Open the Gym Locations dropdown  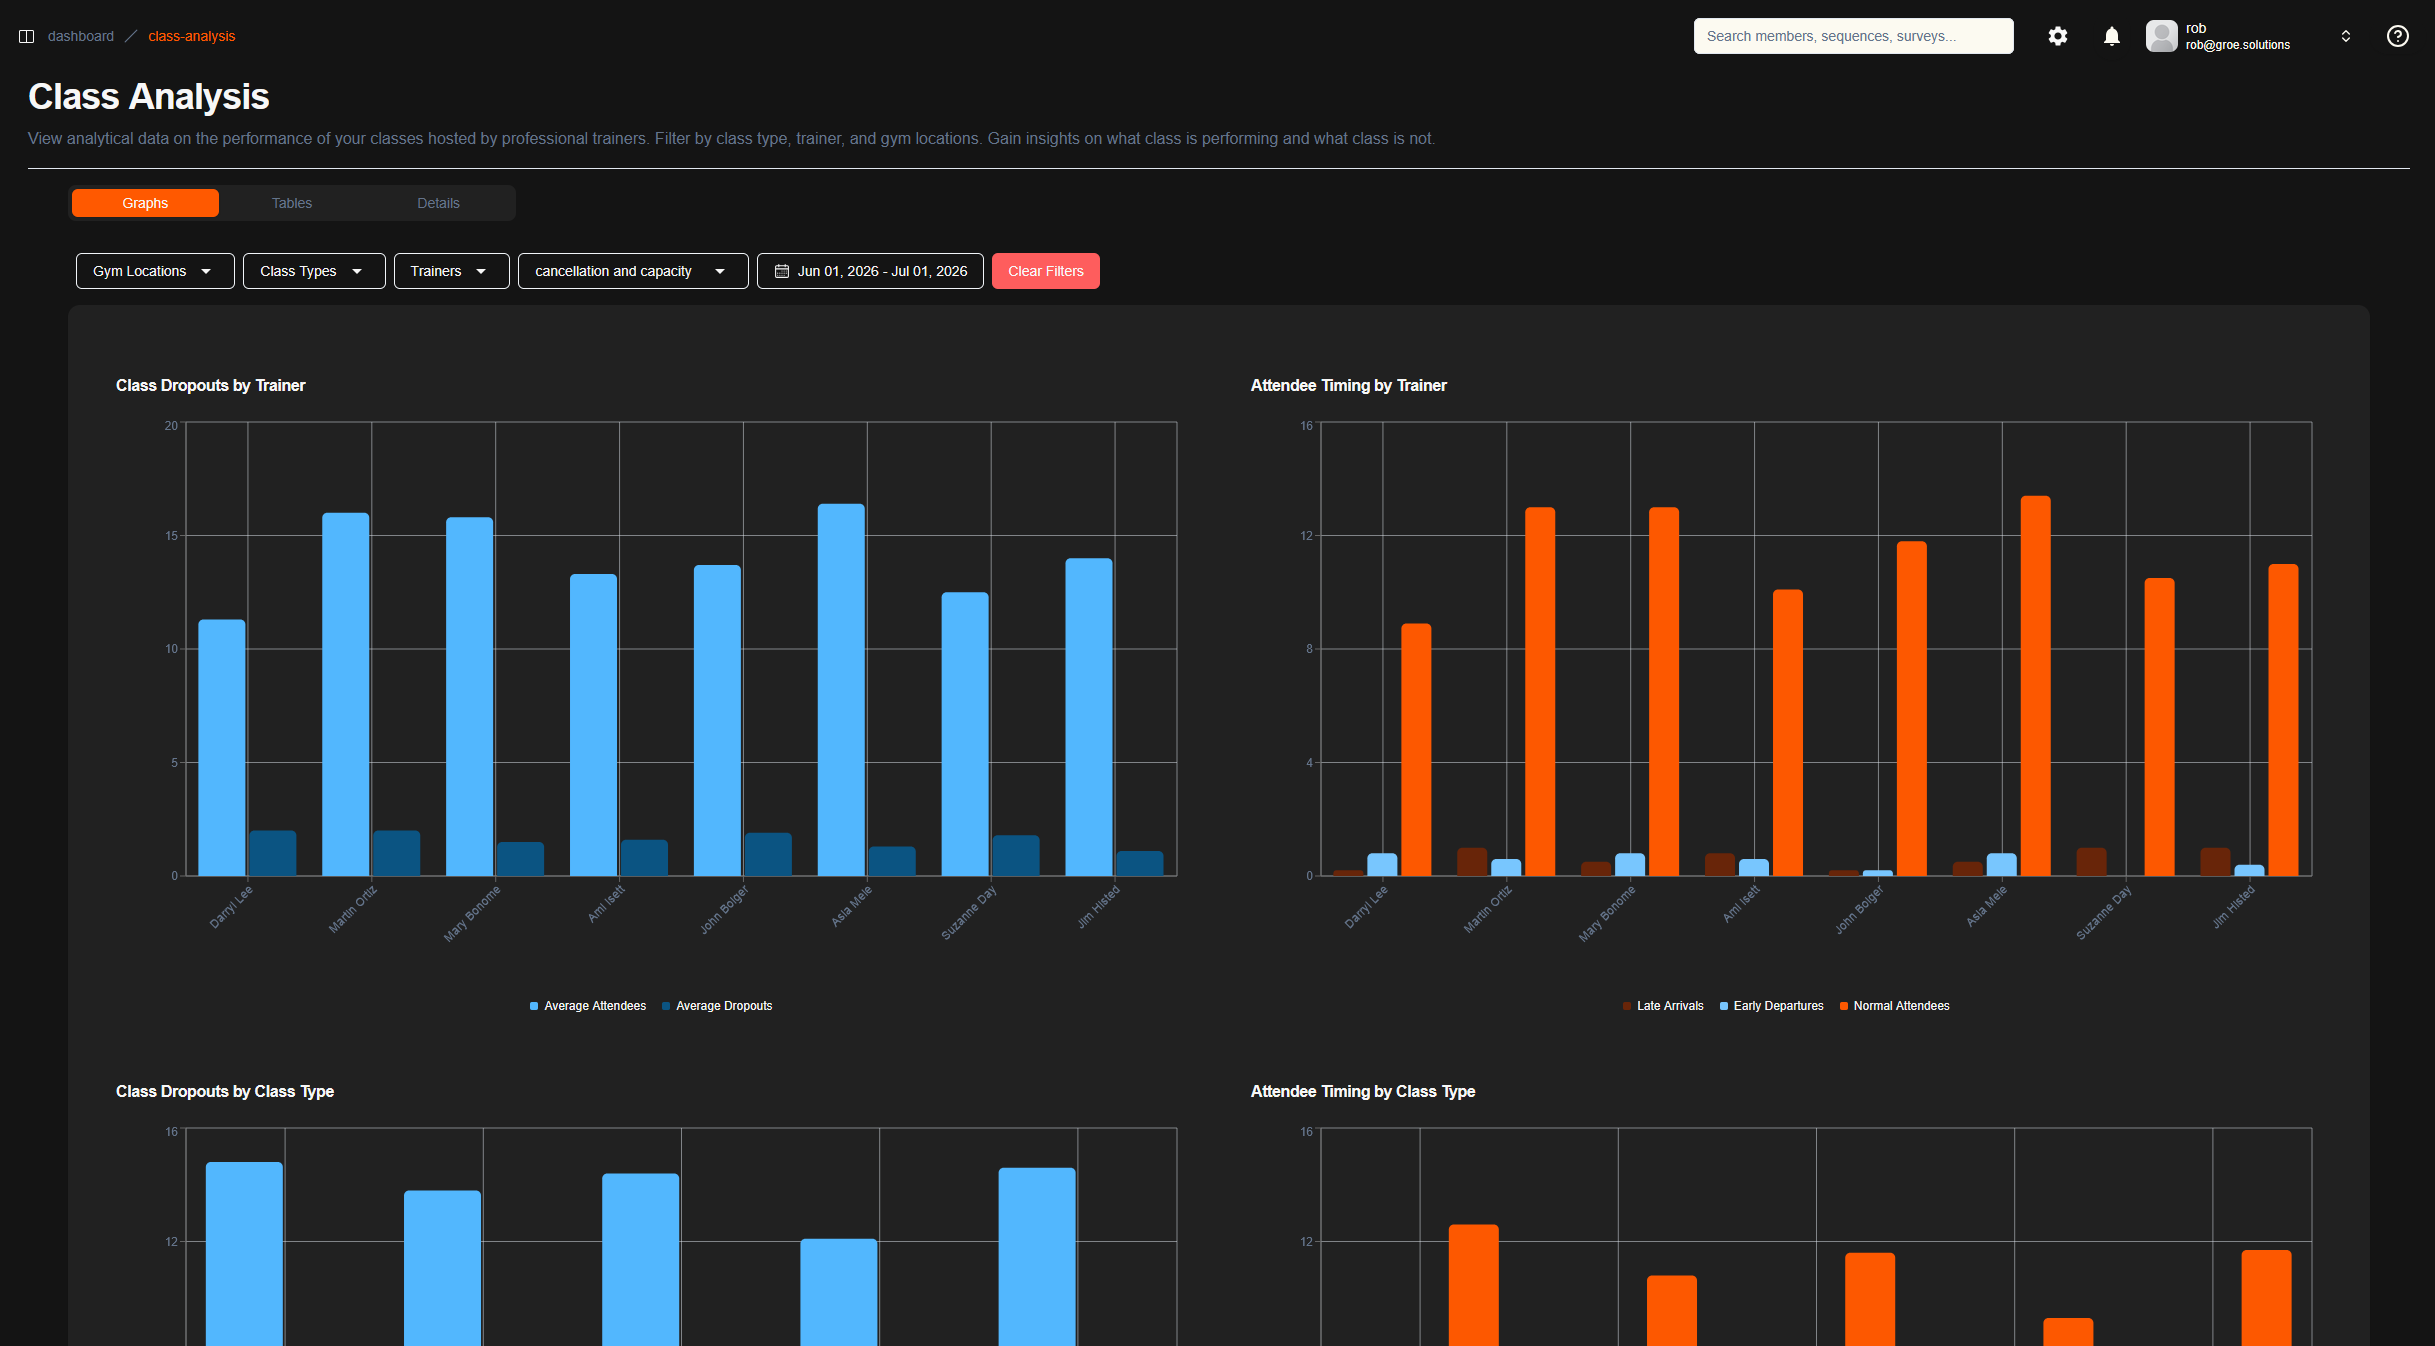pos(155,271)
